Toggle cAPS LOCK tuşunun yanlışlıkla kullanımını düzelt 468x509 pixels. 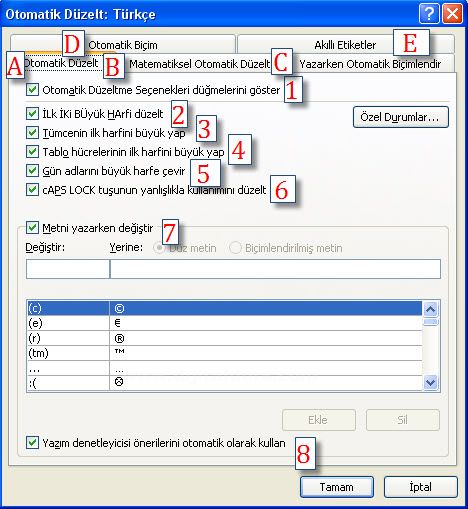point(32,190)
